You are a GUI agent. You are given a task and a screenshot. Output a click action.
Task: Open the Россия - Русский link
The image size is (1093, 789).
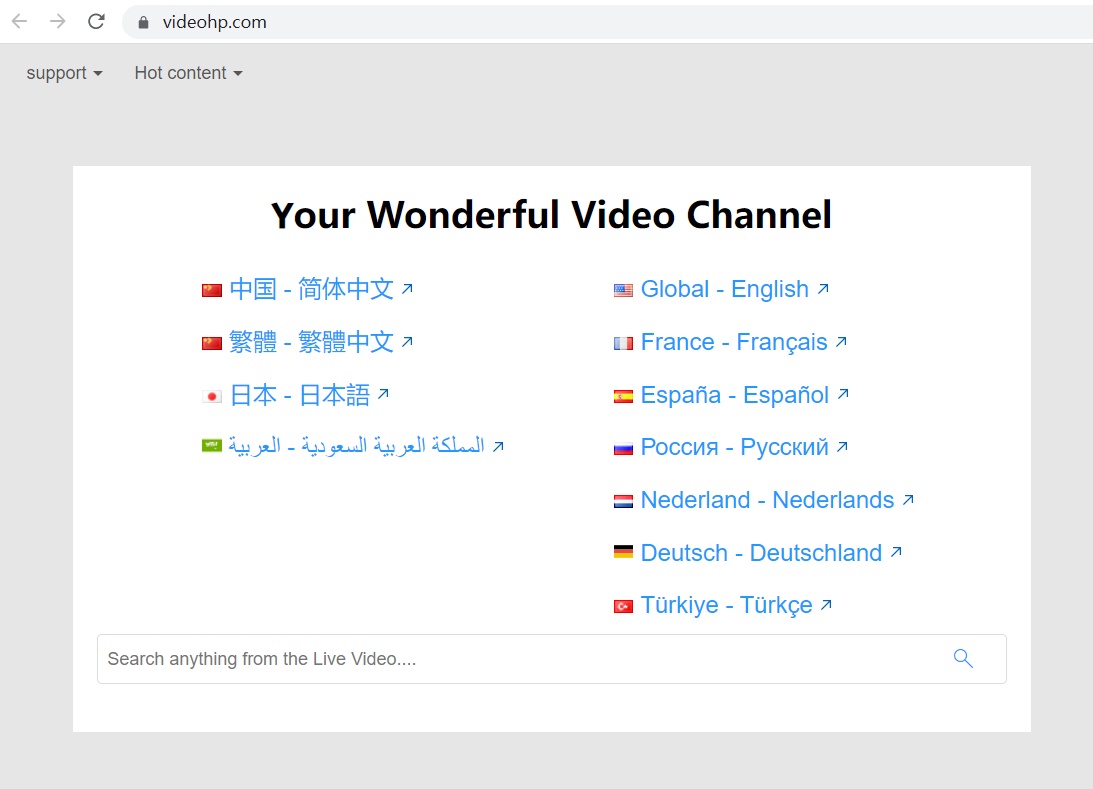(x=734, y=447)
